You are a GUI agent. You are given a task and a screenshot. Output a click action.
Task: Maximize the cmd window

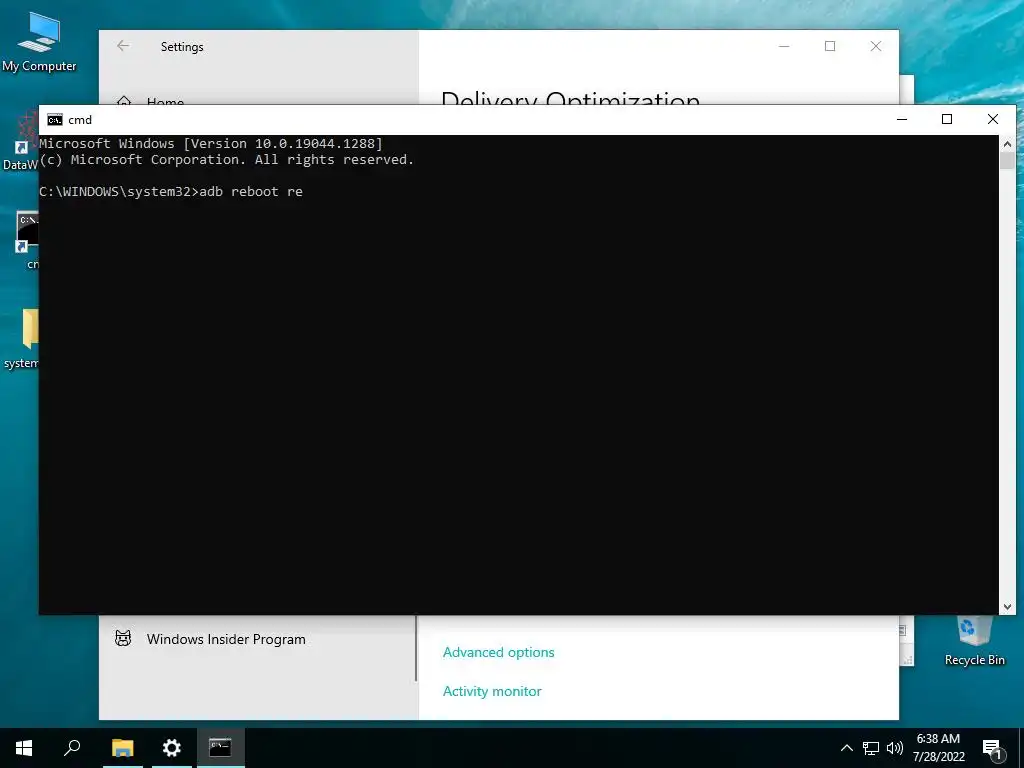(947, 119)
